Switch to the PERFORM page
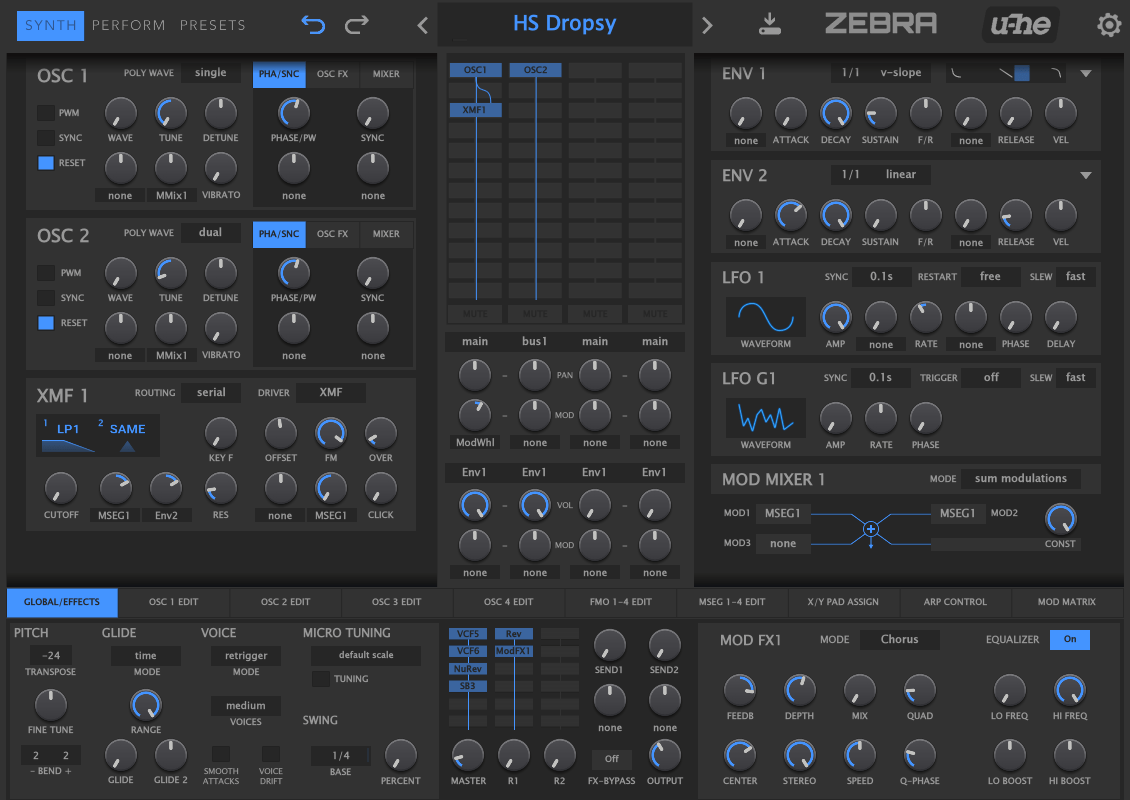The height and width of the screenshot is (800, 1130). coord(128,25)
